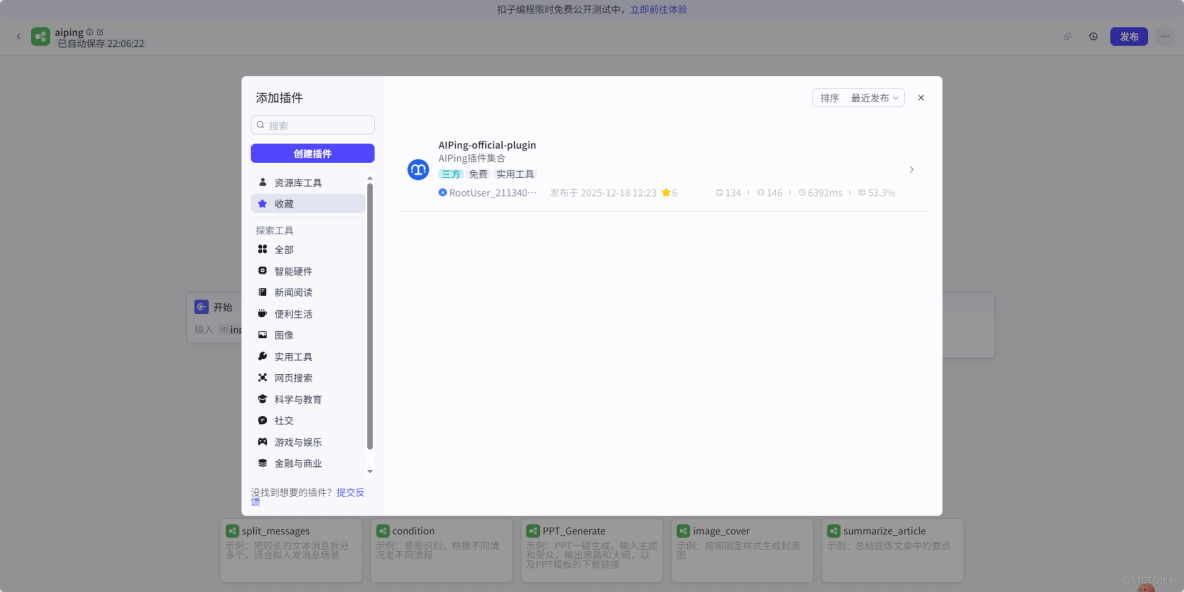
Task: Click the plugin search input field
Action: 312,124
